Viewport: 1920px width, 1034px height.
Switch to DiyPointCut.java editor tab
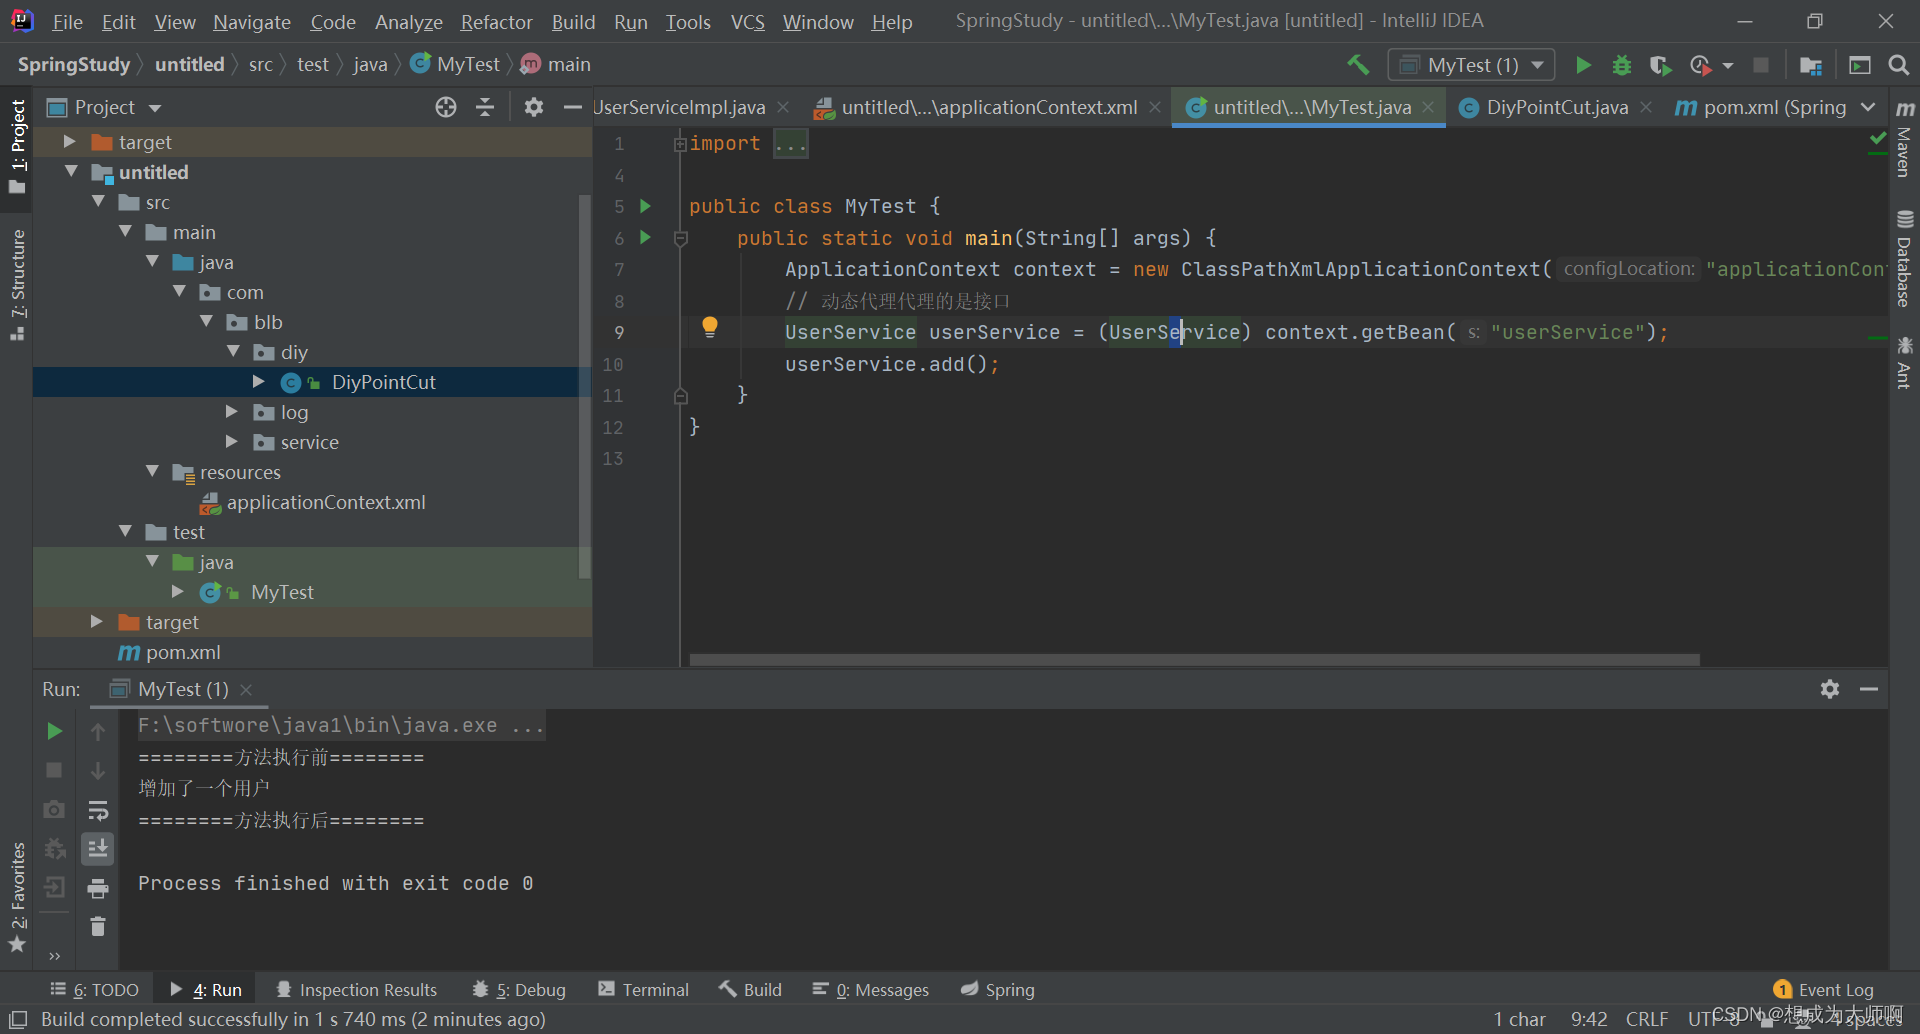(1556, 107)
